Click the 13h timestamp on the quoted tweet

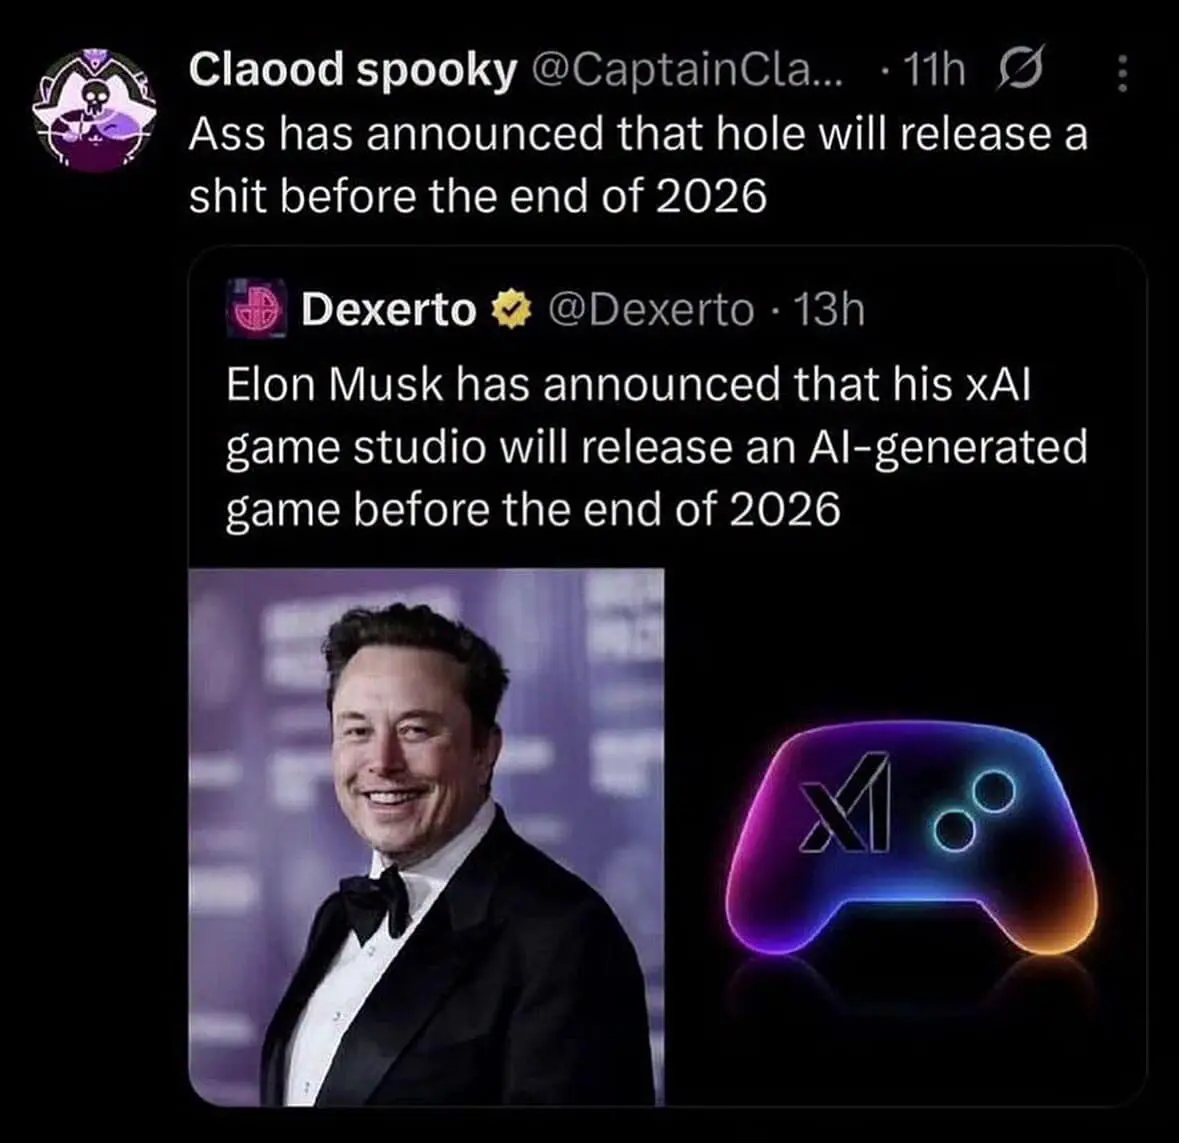point(840,310)
